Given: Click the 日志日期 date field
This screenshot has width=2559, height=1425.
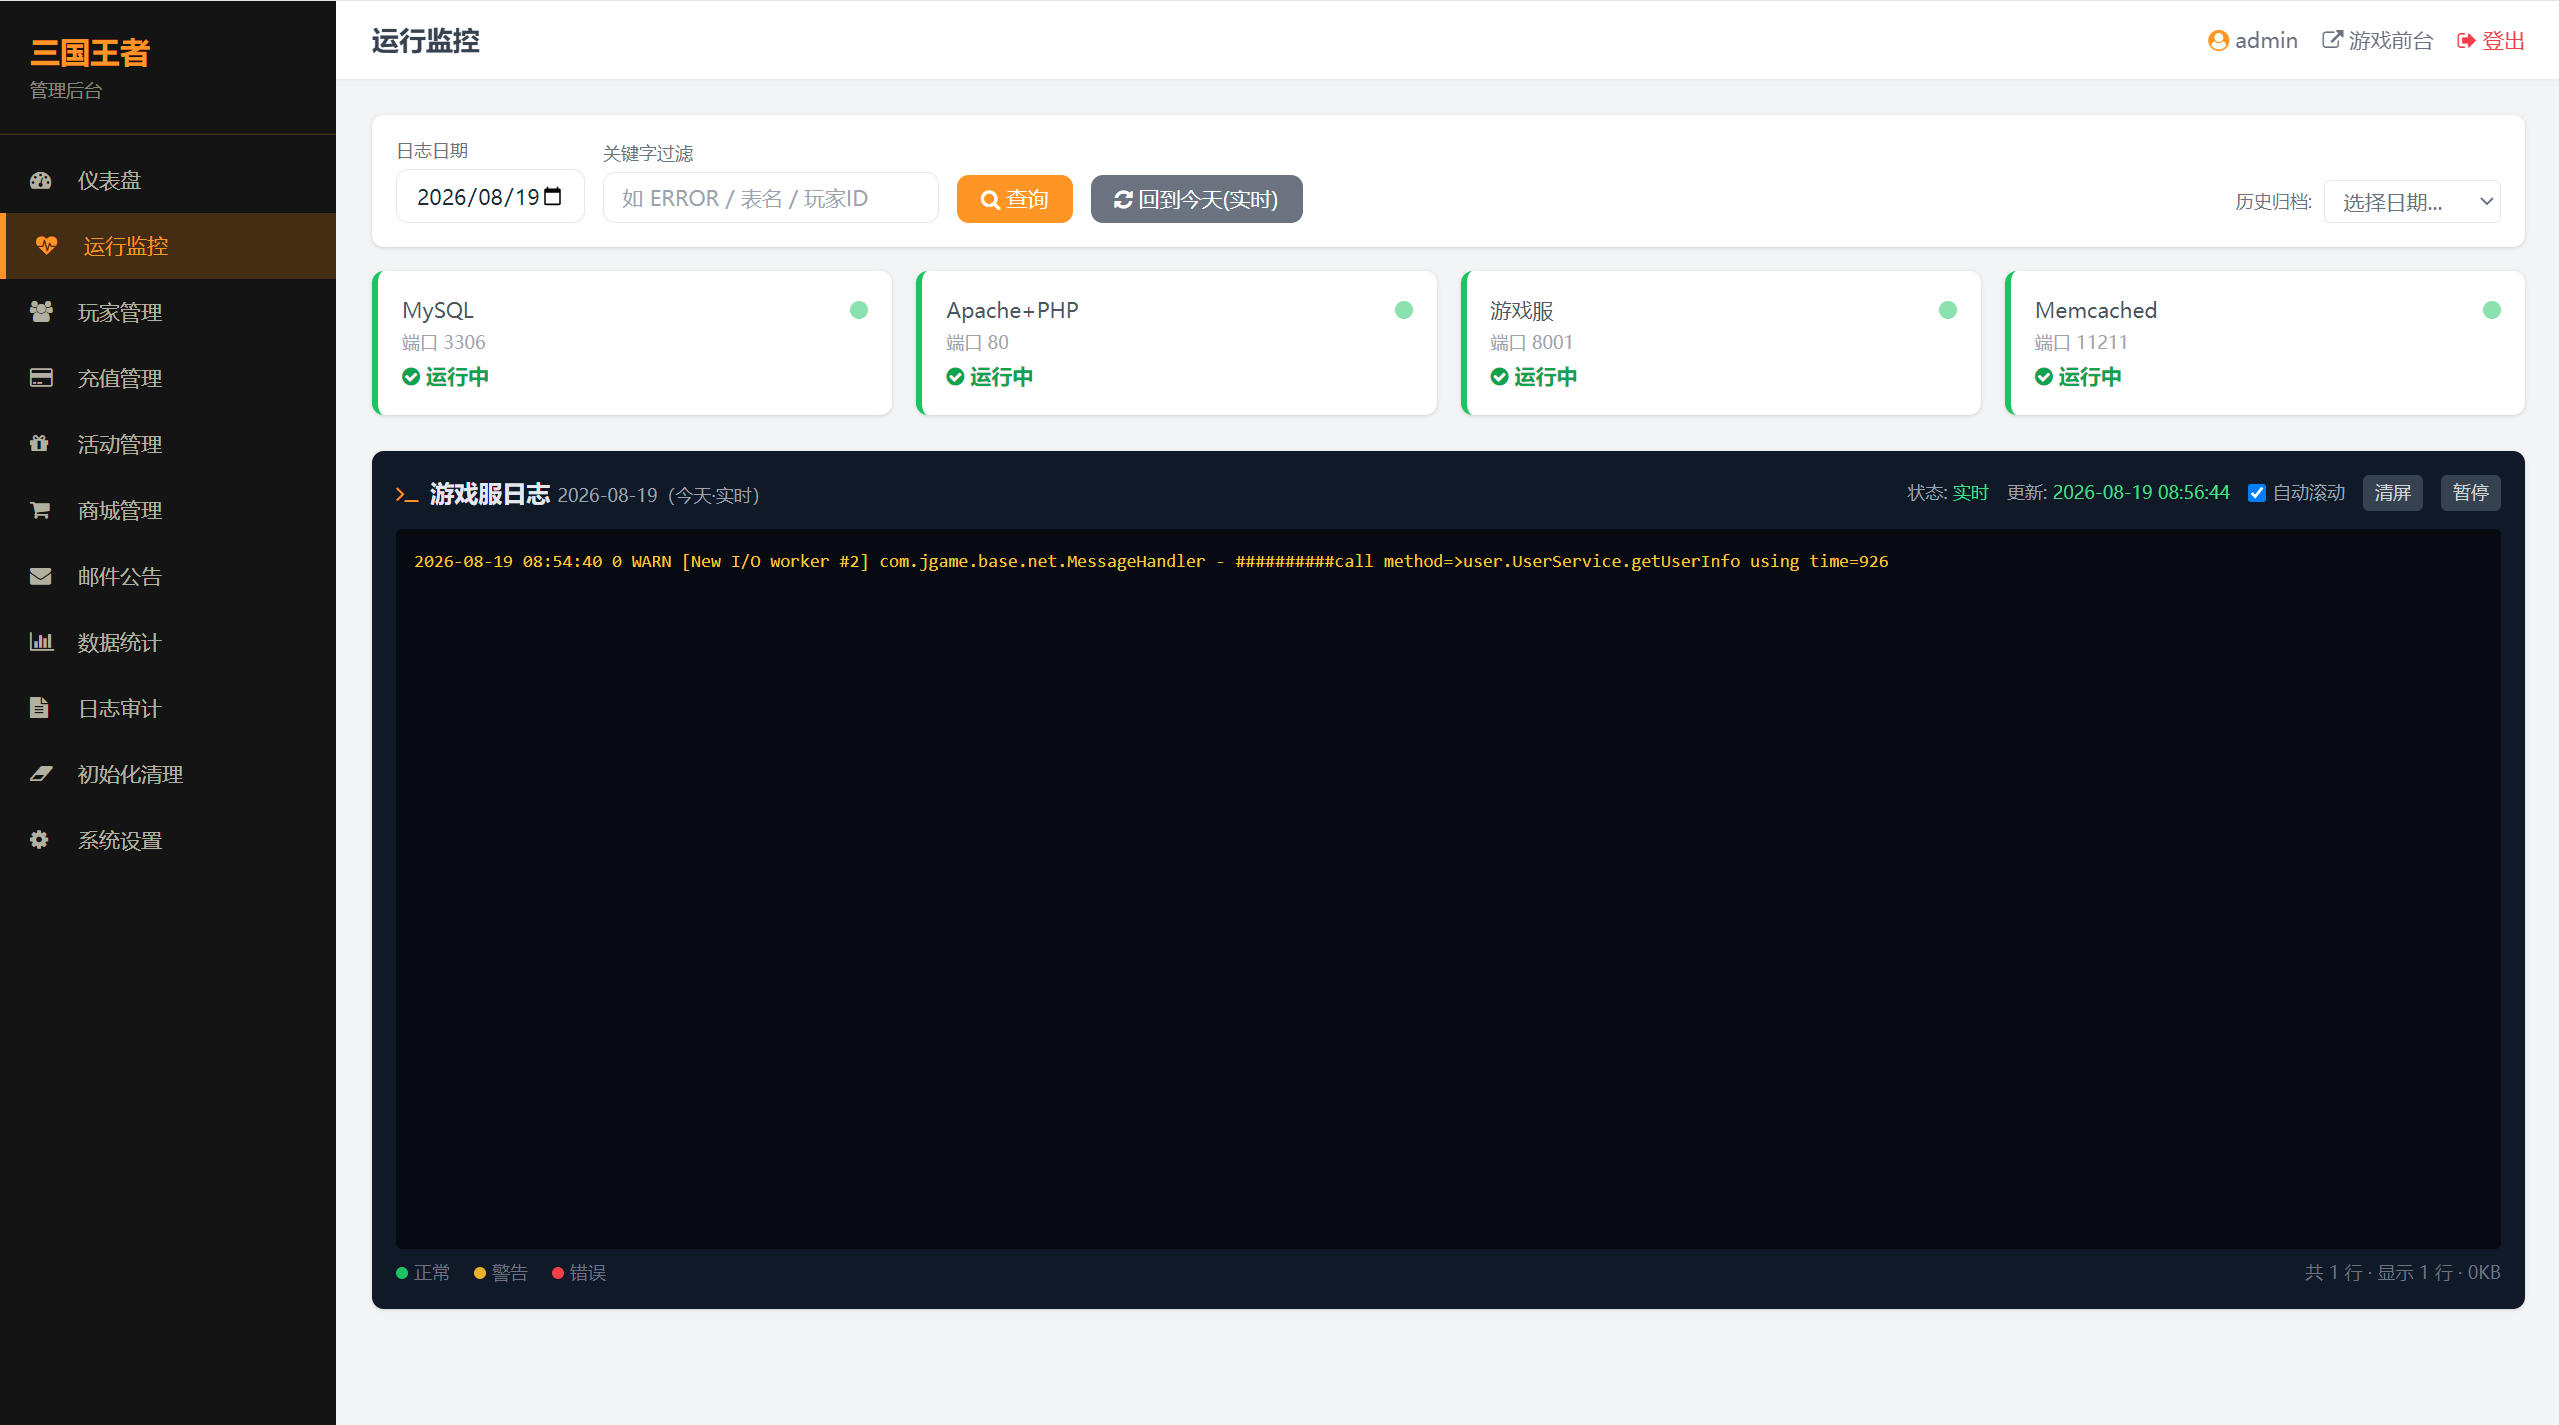Looking at the screenshot, I should (x=490, y=197).
